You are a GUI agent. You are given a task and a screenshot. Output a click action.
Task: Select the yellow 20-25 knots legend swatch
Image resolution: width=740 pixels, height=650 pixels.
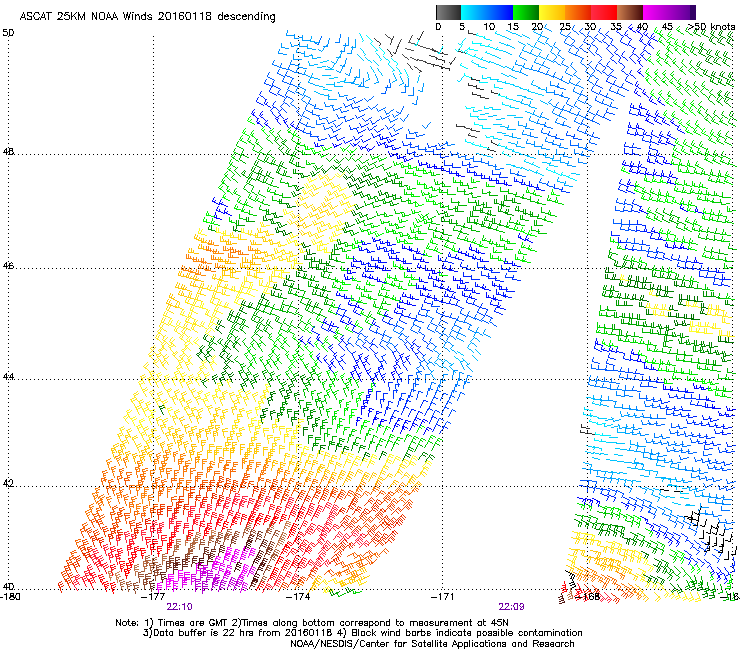click(x=552, y=12)
